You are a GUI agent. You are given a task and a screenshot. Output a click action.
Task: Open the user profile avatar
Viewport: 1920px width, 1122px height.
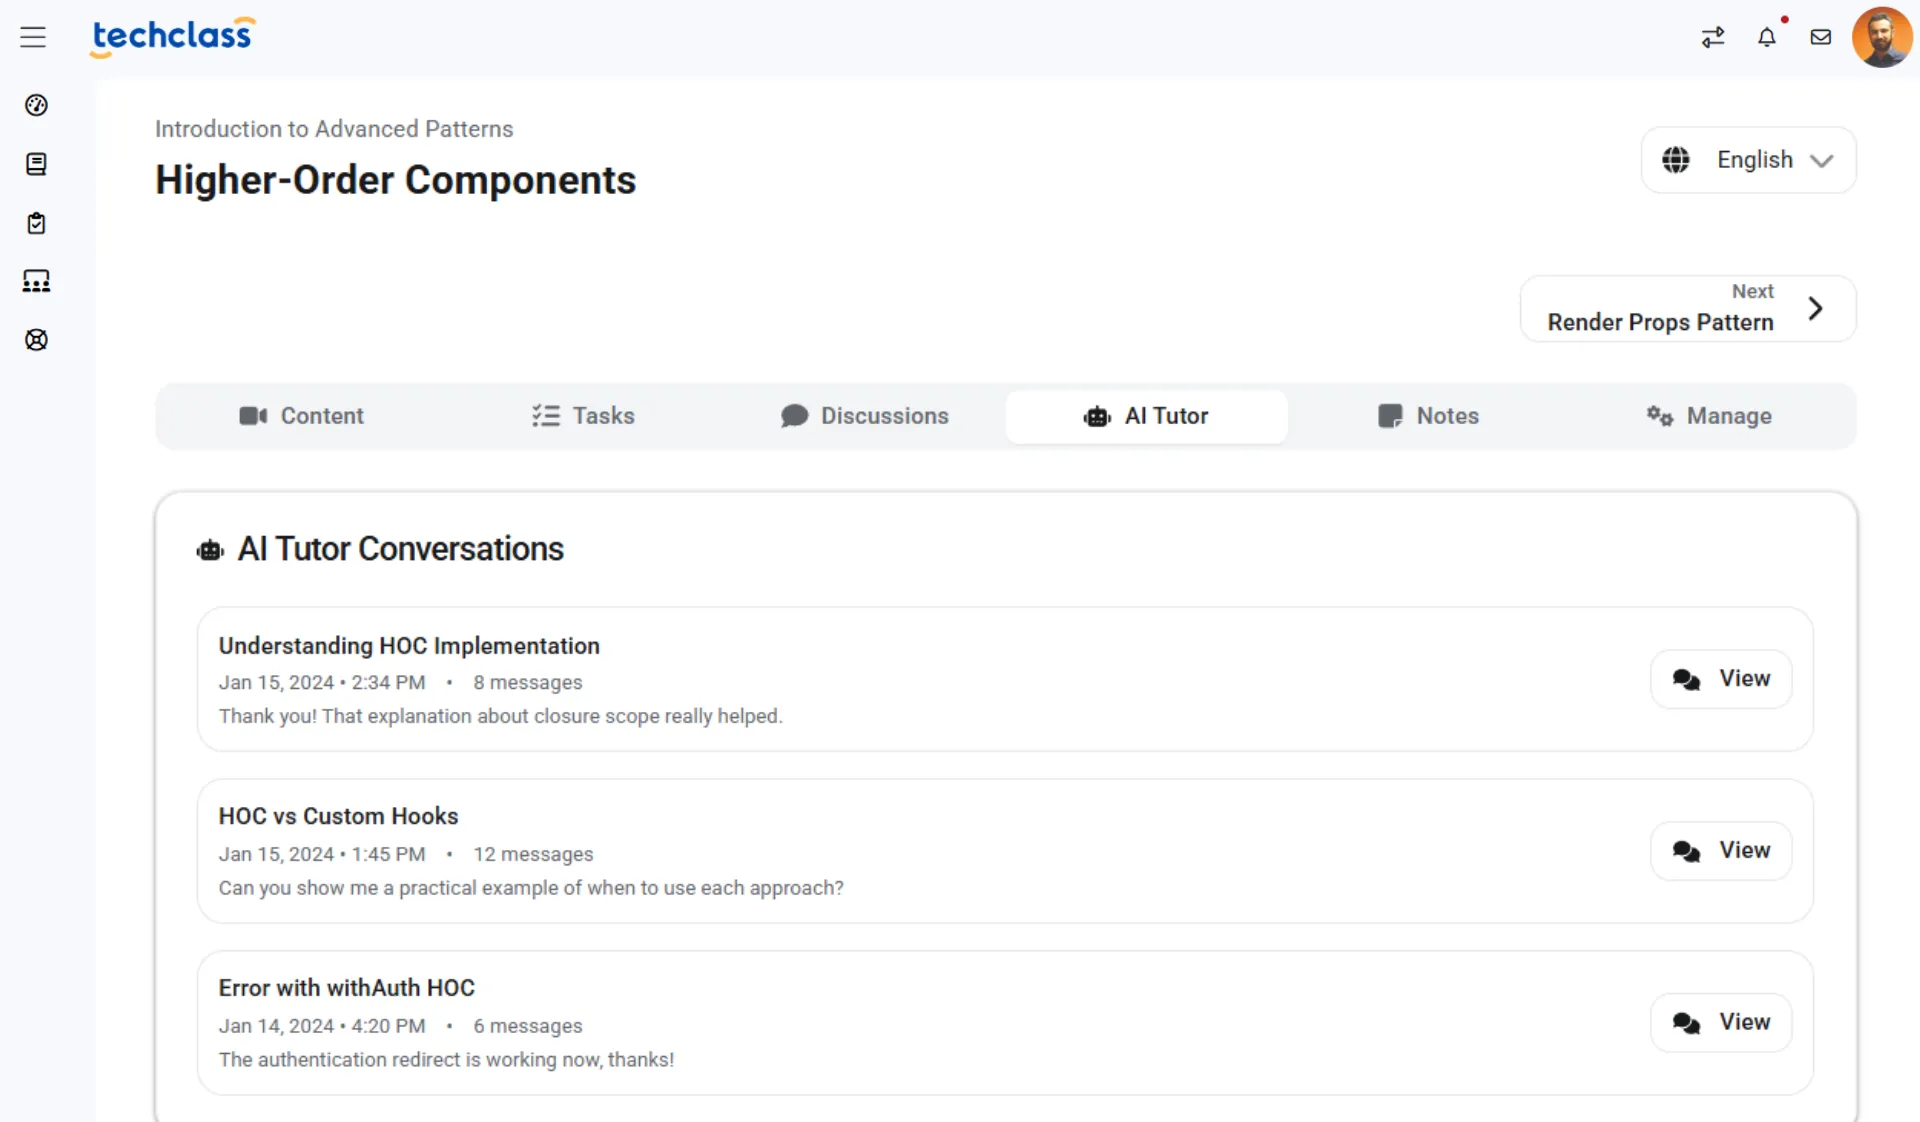[x=1881, y=37]
